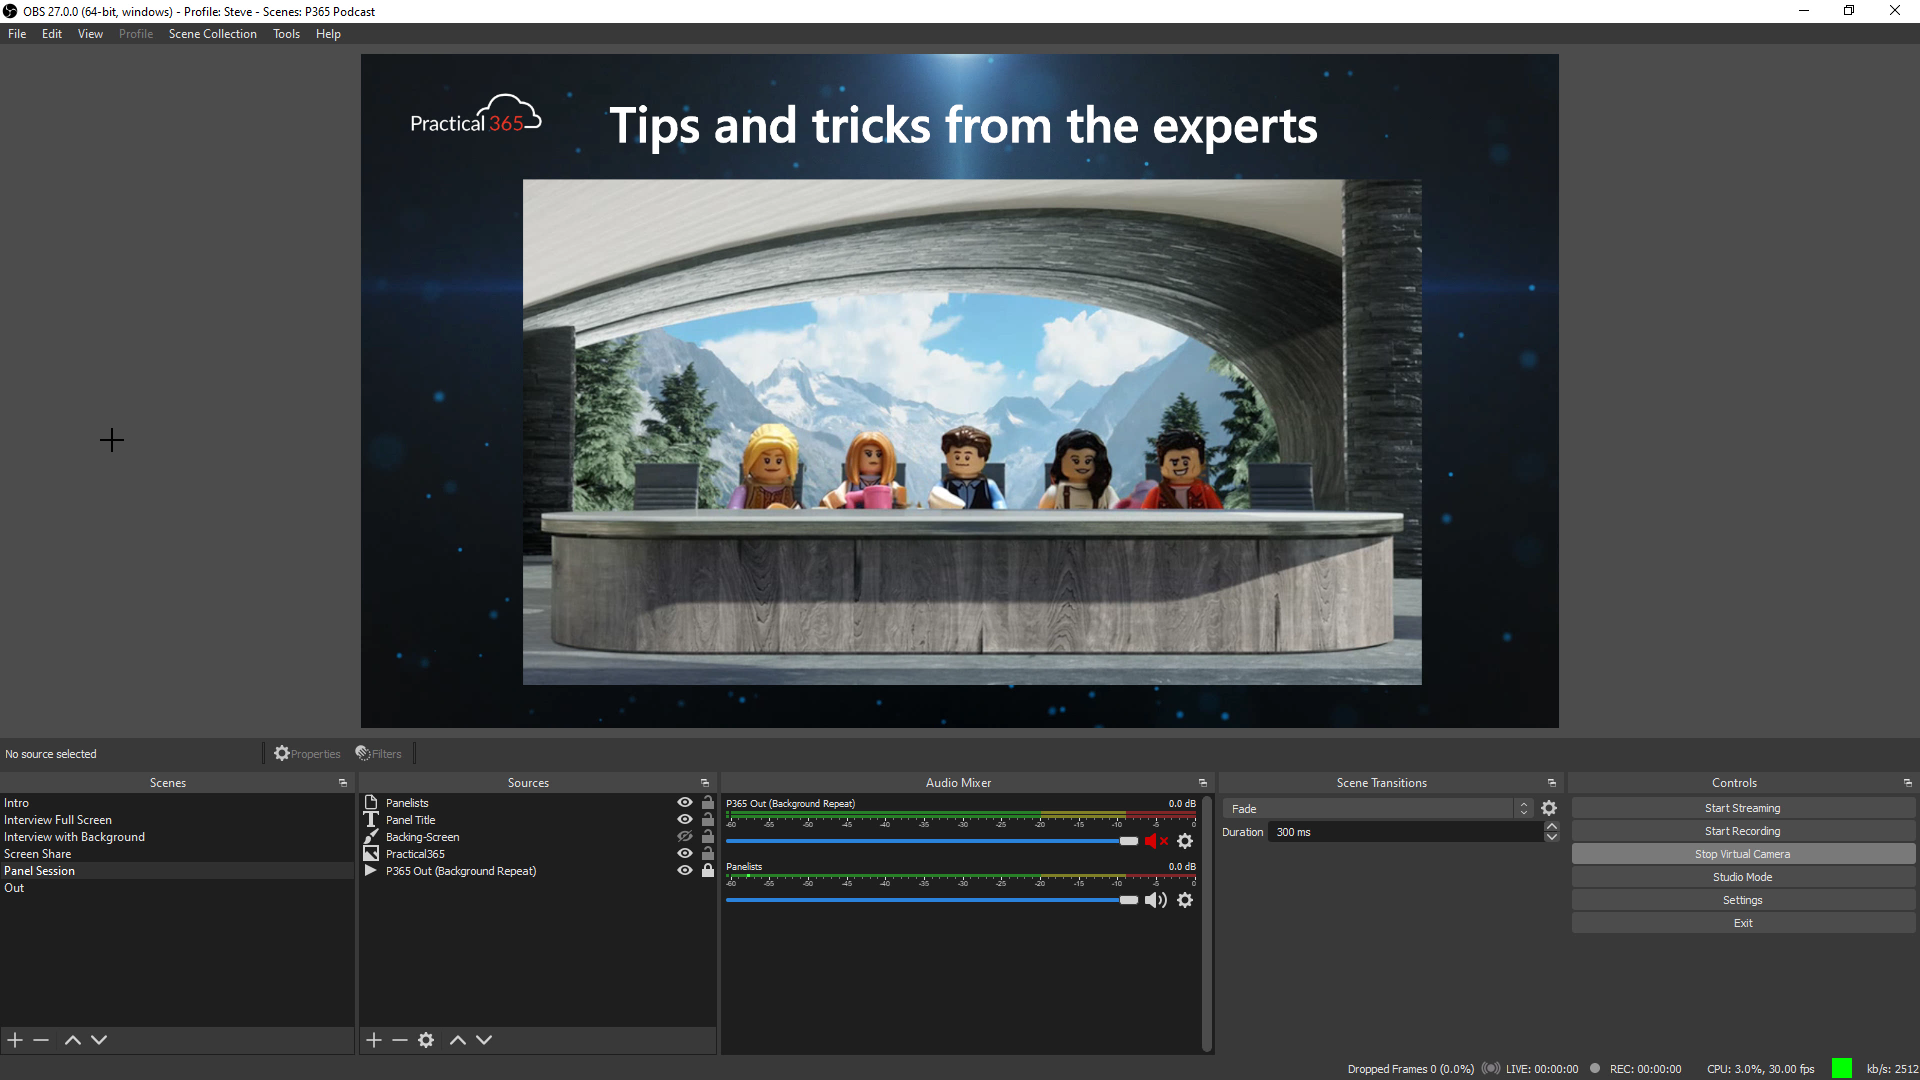
Task: Remove the selected scene using the minus icon
Action: (x=40, y=1040)
